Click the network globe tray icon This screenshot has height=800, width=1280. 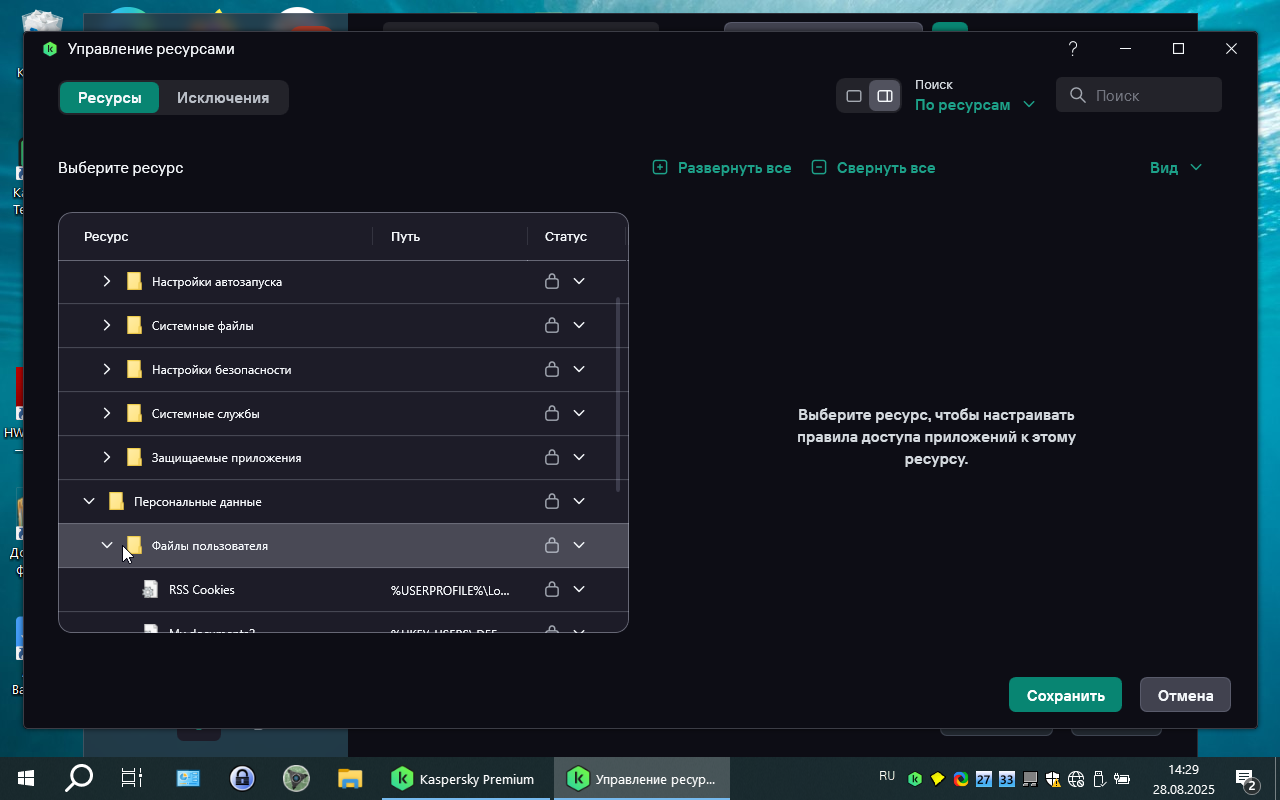(x=1076, y=779)
